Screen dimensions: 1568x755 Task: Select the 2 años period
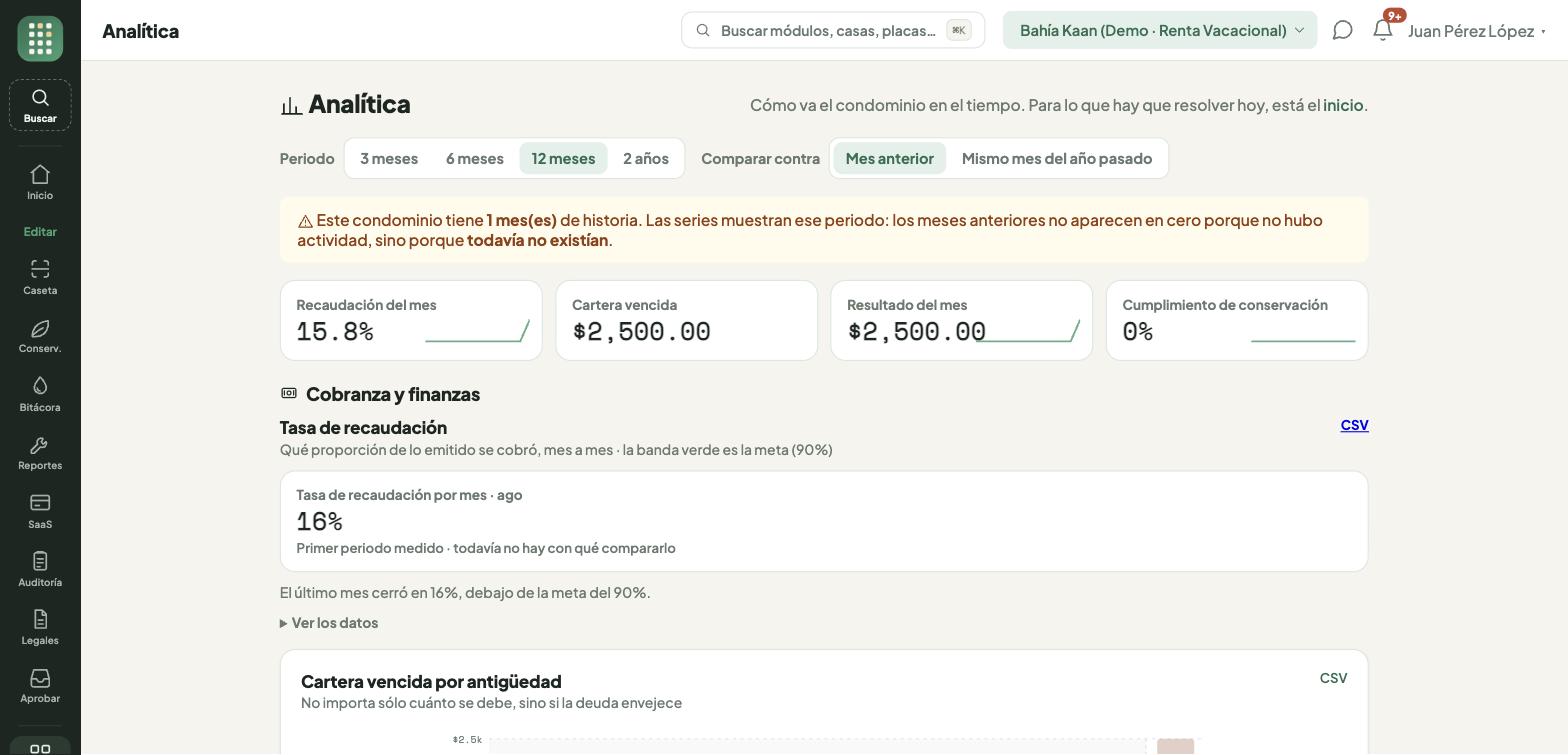646,158
